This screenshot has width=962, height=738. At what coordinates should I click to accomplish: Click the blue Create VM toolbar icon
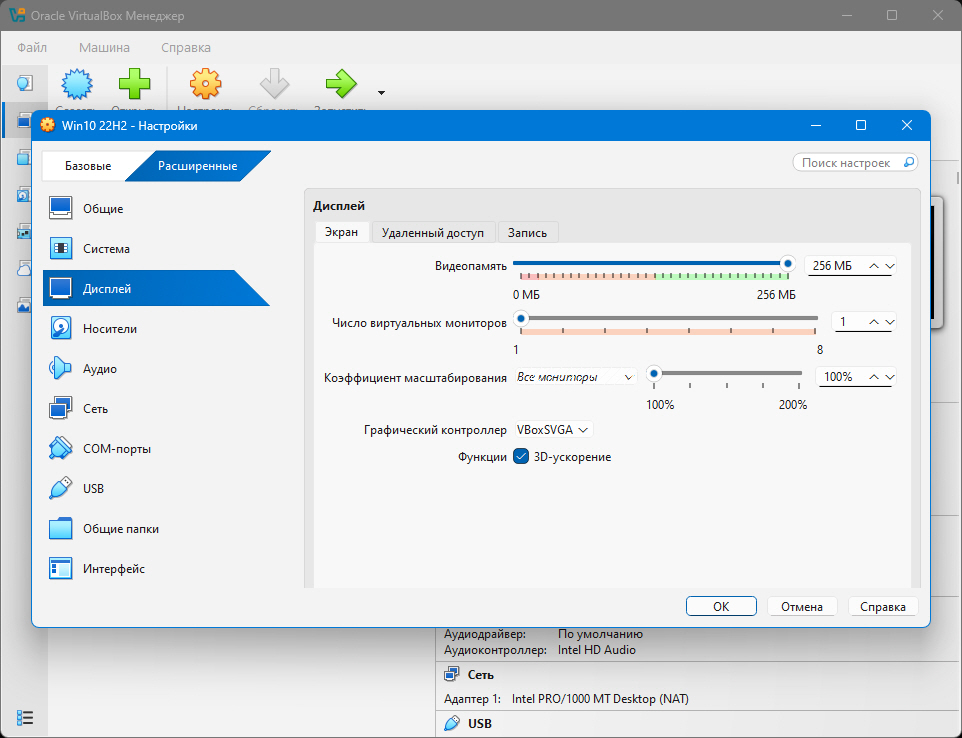point(77,84)
